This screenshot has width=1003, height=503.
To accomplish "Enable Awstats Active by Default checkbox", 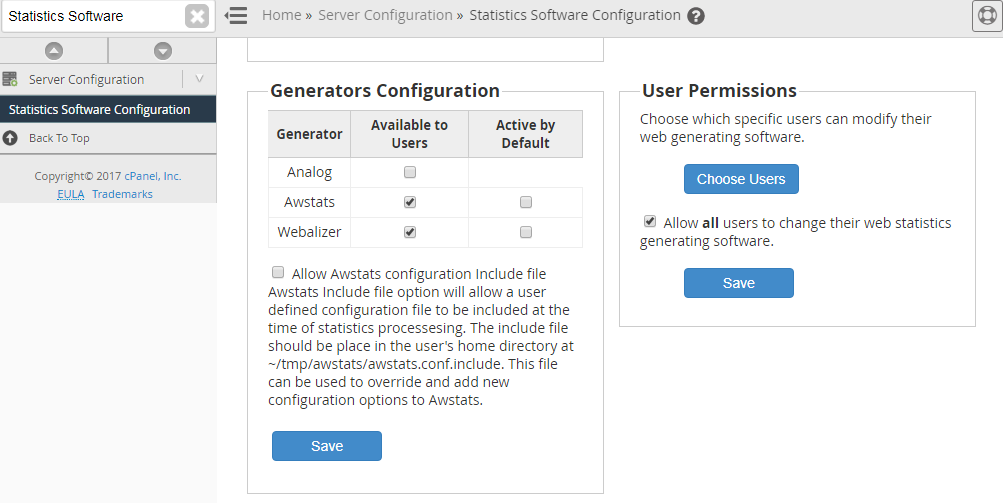I will (x=526, y=202).
